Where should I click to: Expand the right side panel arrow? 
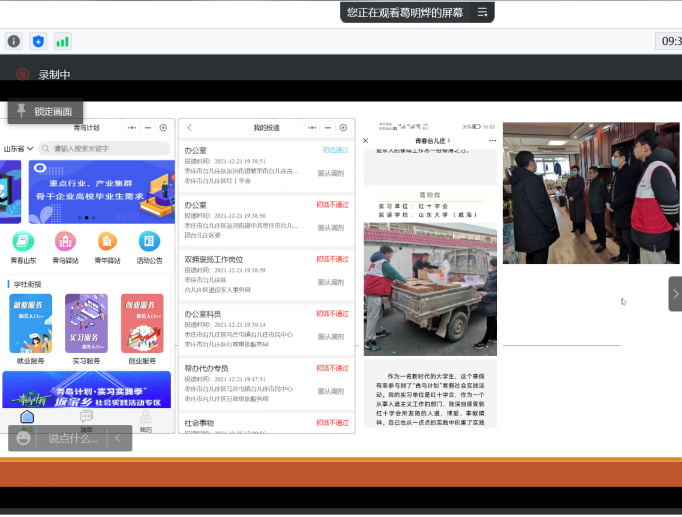[x=674, y=292]
